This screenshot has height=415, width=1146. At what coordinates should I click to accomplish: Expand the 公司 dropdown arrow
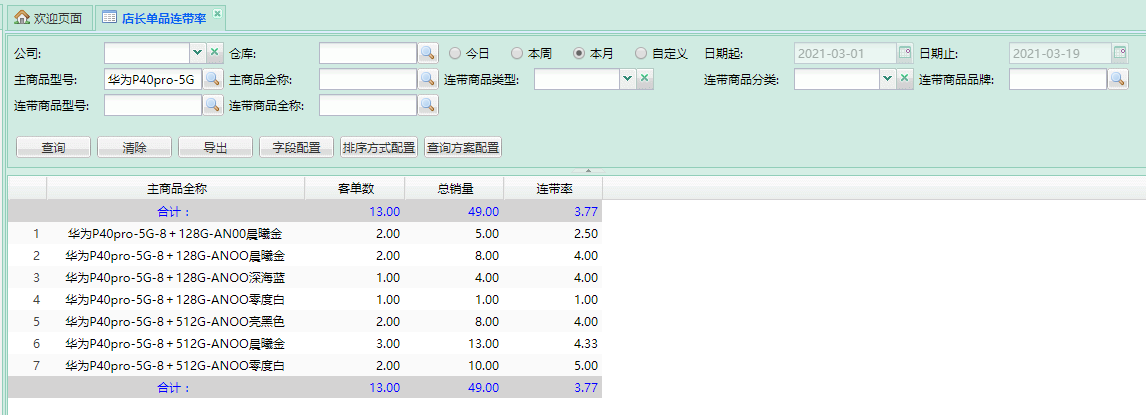point(197,53)
